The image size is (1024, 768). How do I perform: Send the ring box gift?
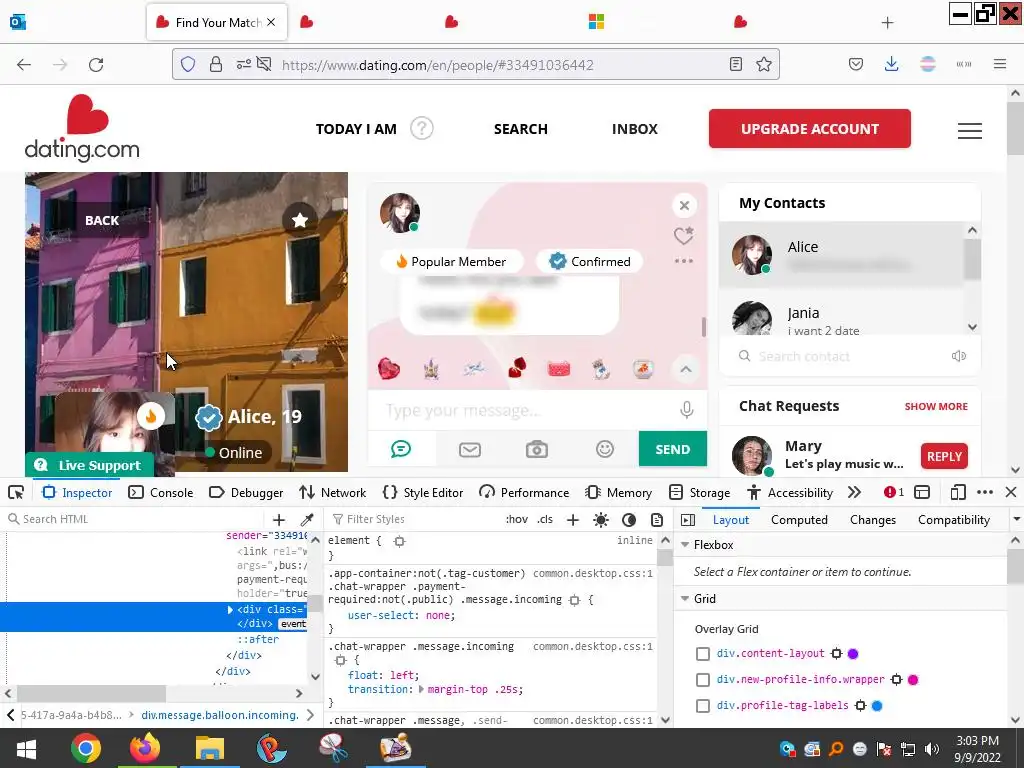(x=517, y=369)
